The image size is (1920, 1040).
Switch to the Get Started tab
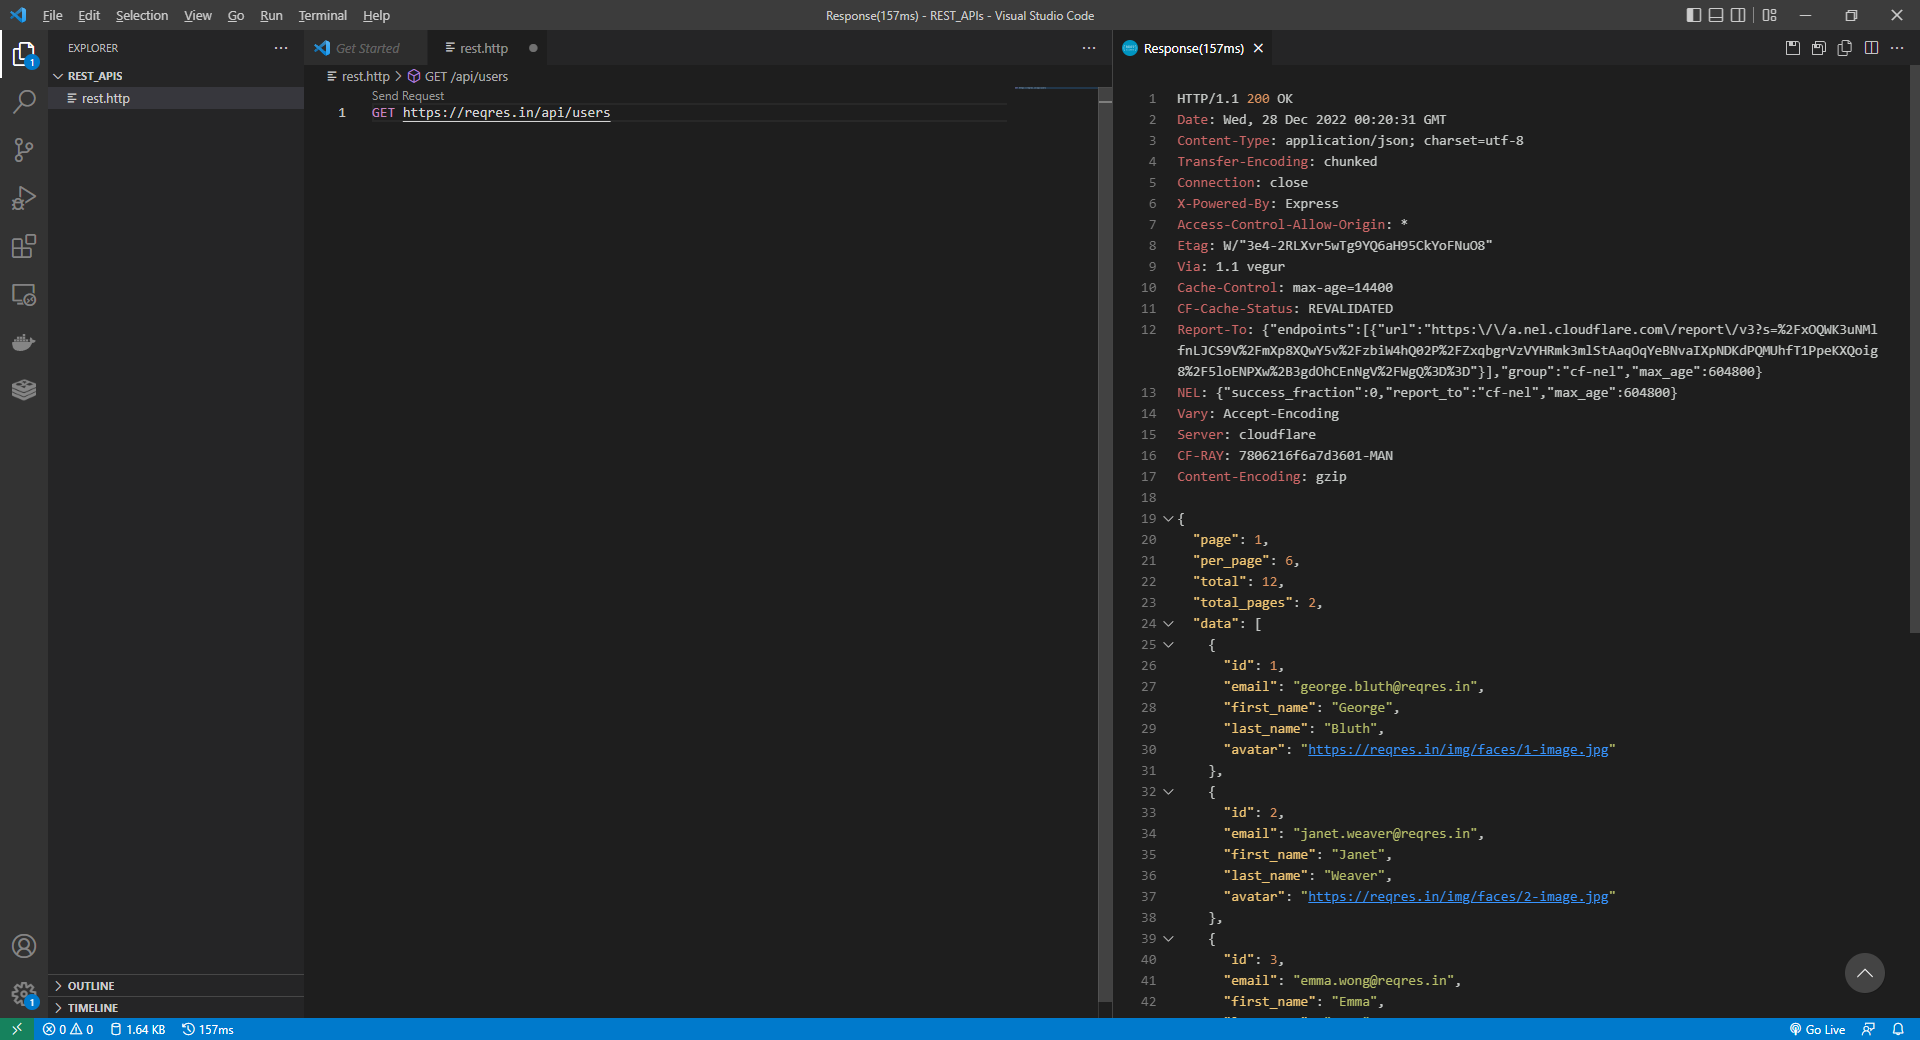[366, 48]
